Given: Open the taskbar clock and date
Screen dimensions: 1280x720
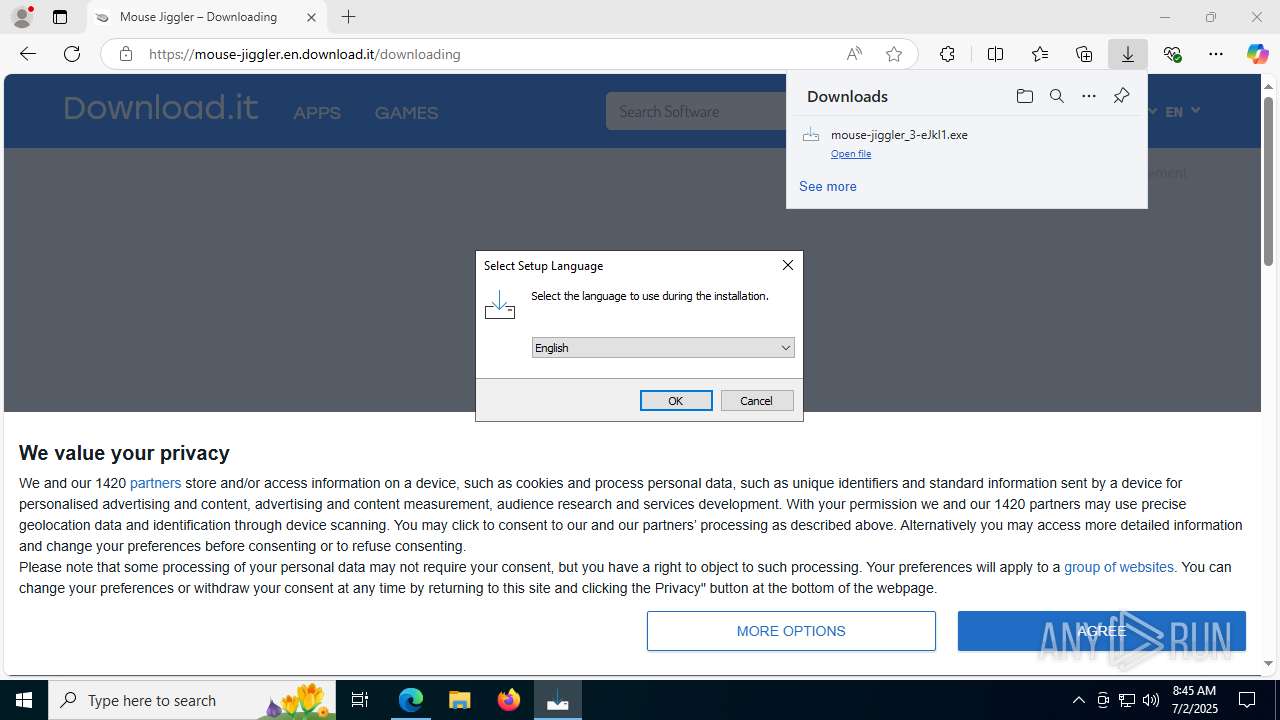Looking at the screenshot, I should click(x=1194, y=700).
